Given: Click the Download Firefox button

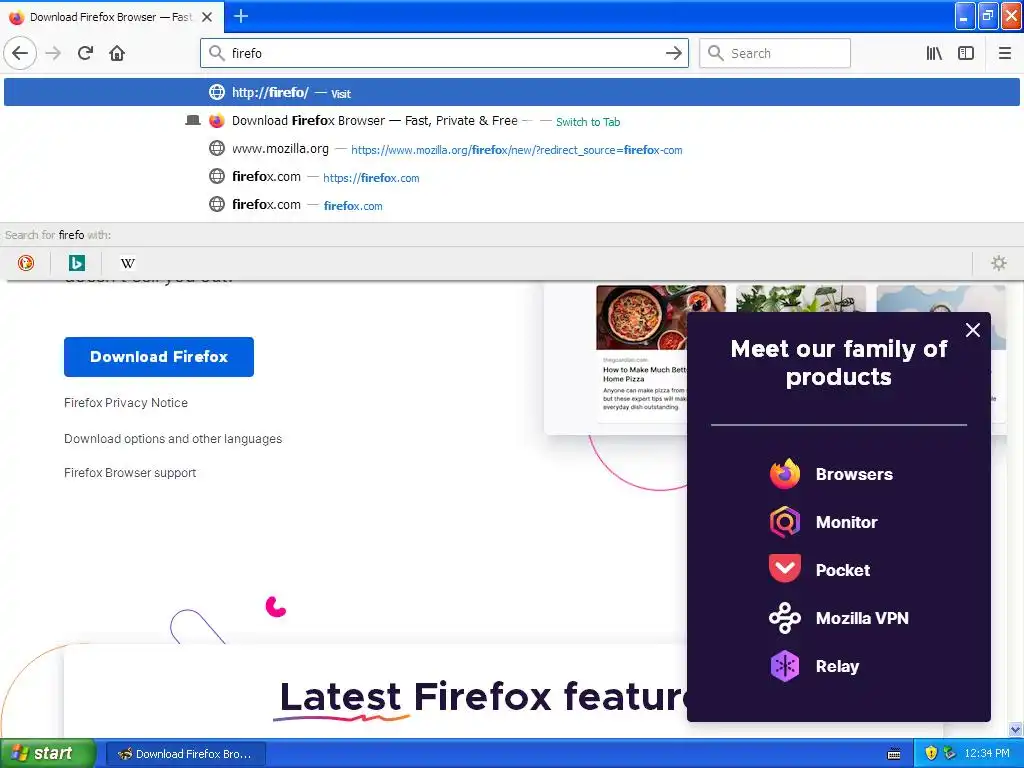Looking at the screenshot, I should pos(159,357).
